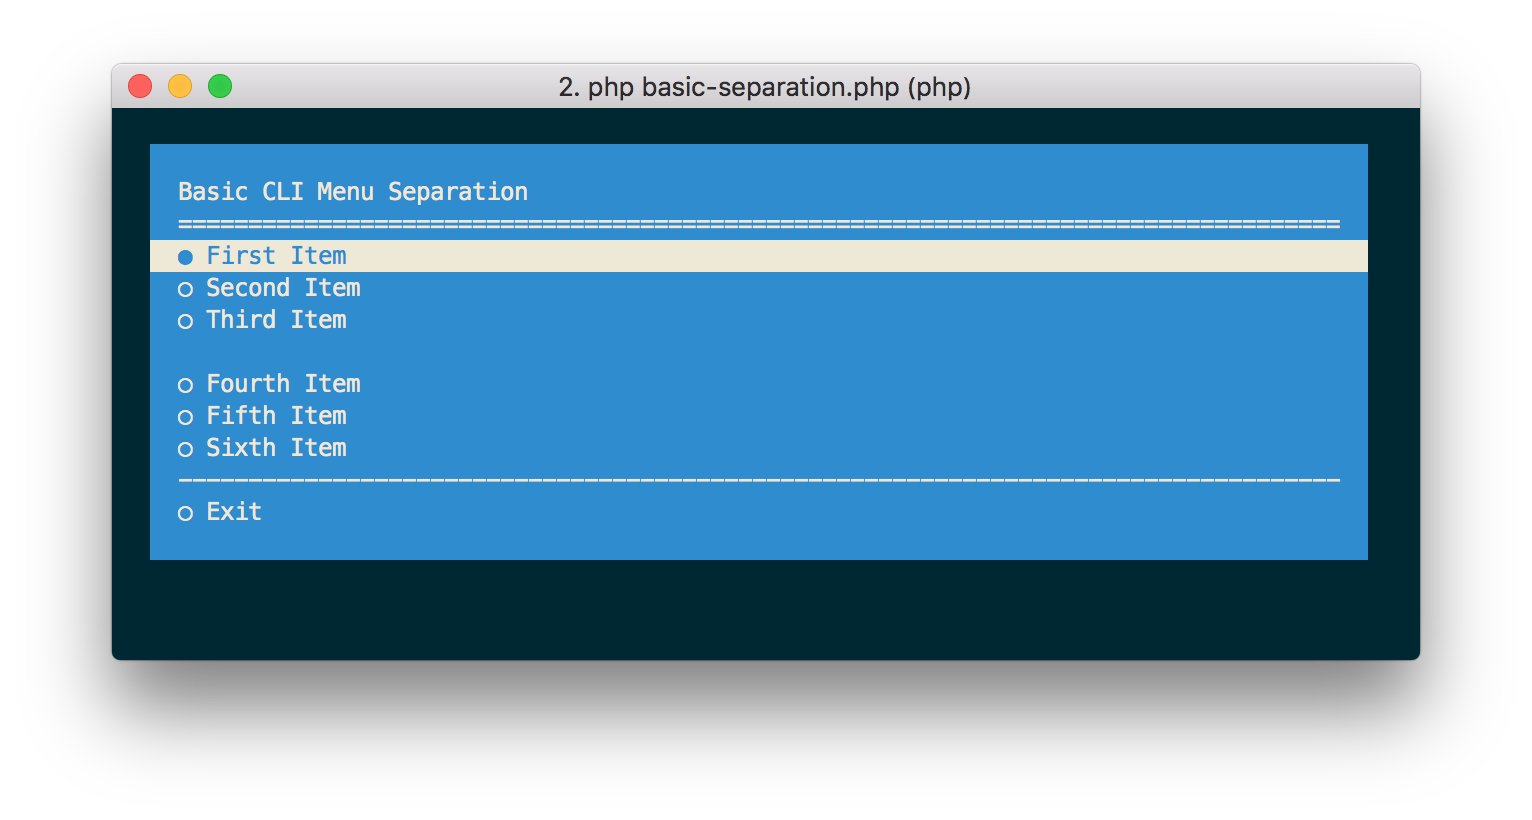
Task: Select the filled bullet beside First Item
Action: click(x=185, y=258)
